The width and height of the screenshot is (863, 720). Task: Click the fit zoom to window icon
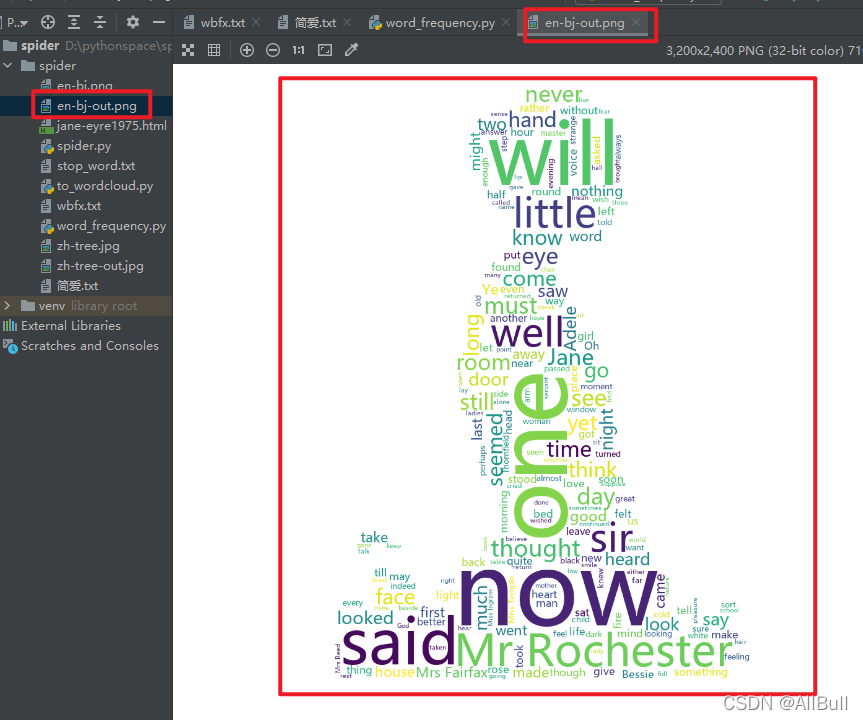(x=325, y=50)
